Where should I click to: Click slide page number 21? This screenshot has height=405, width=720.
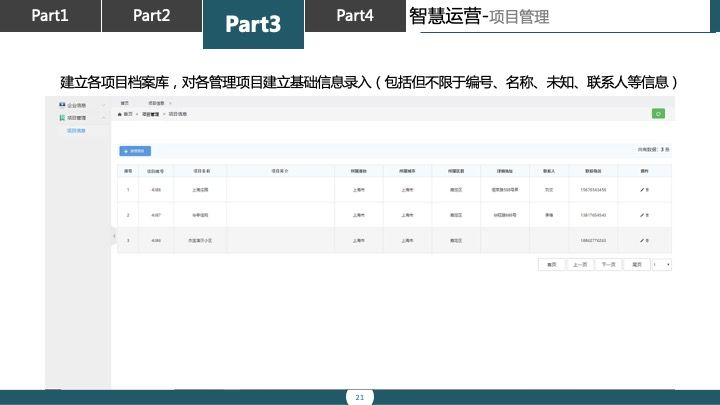(360, 398)
